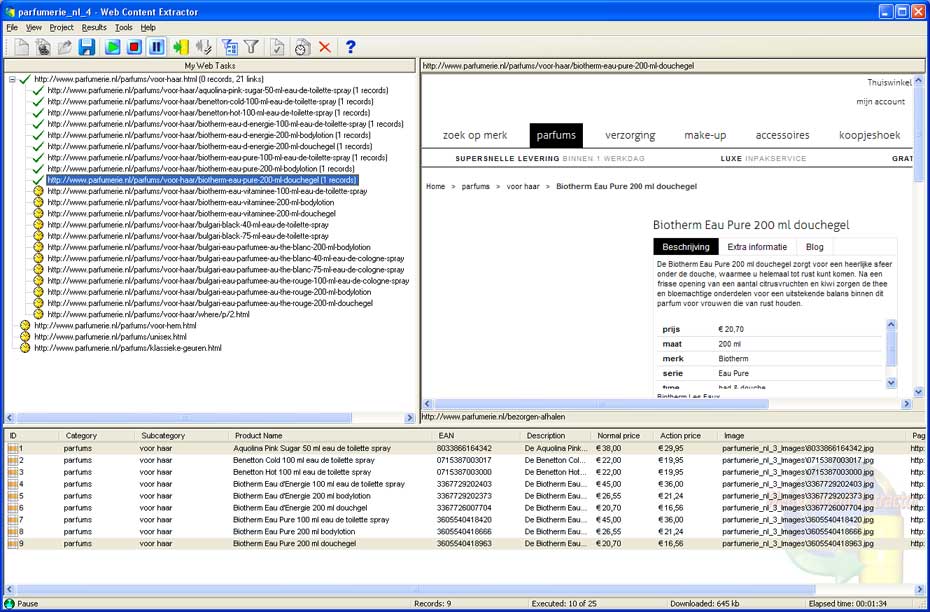Open the 'zoek op merk' site menu

coord(475,135)
